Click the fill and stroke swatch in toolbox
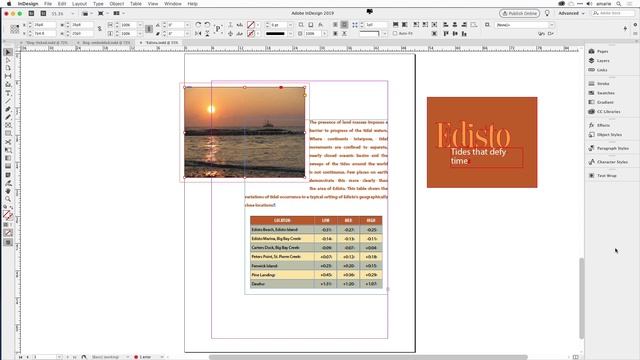 8,215
